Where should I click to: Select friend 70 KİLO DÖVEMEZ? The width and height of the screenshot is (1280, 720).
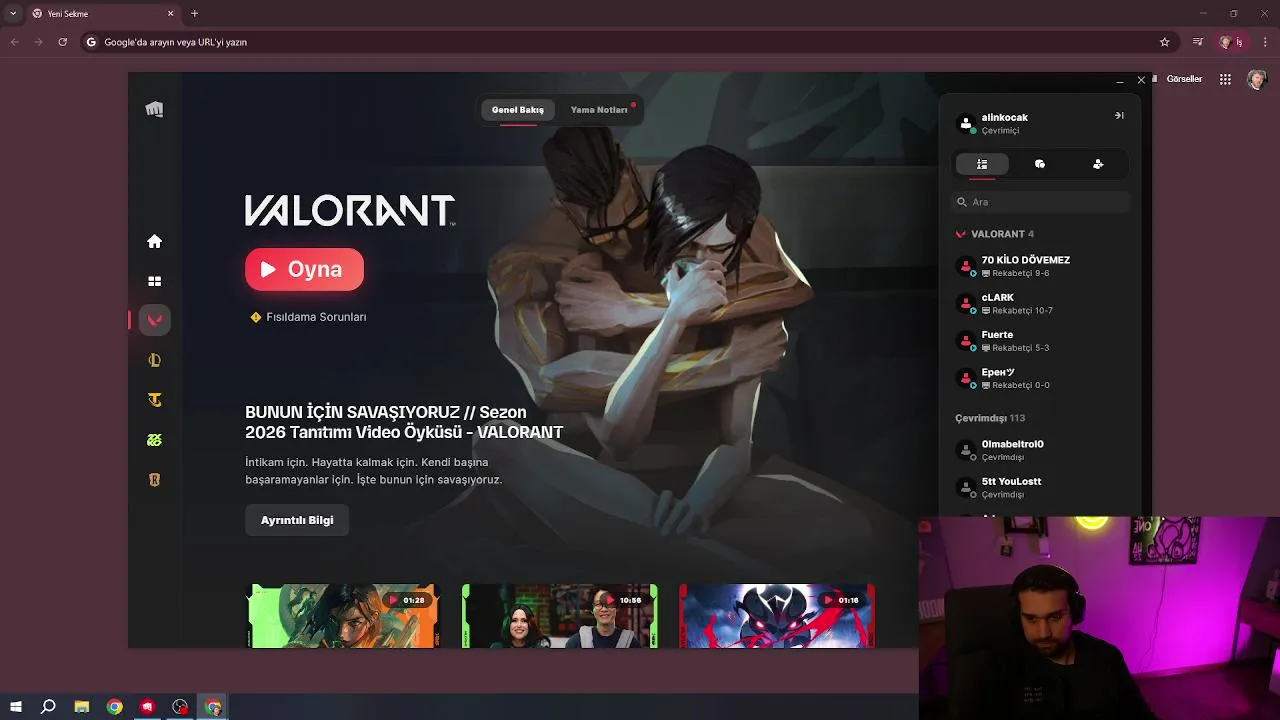[1040, 266]
